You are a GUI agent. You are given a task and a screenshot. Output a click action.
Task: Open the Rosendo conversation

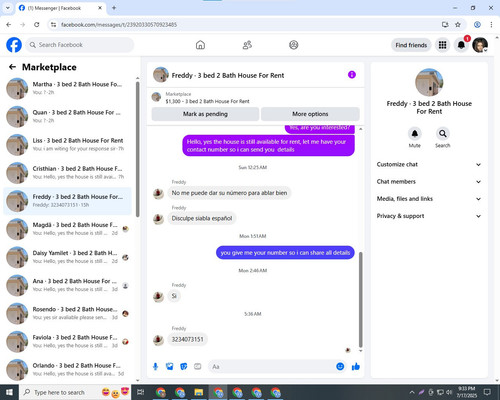coord(68,313)
